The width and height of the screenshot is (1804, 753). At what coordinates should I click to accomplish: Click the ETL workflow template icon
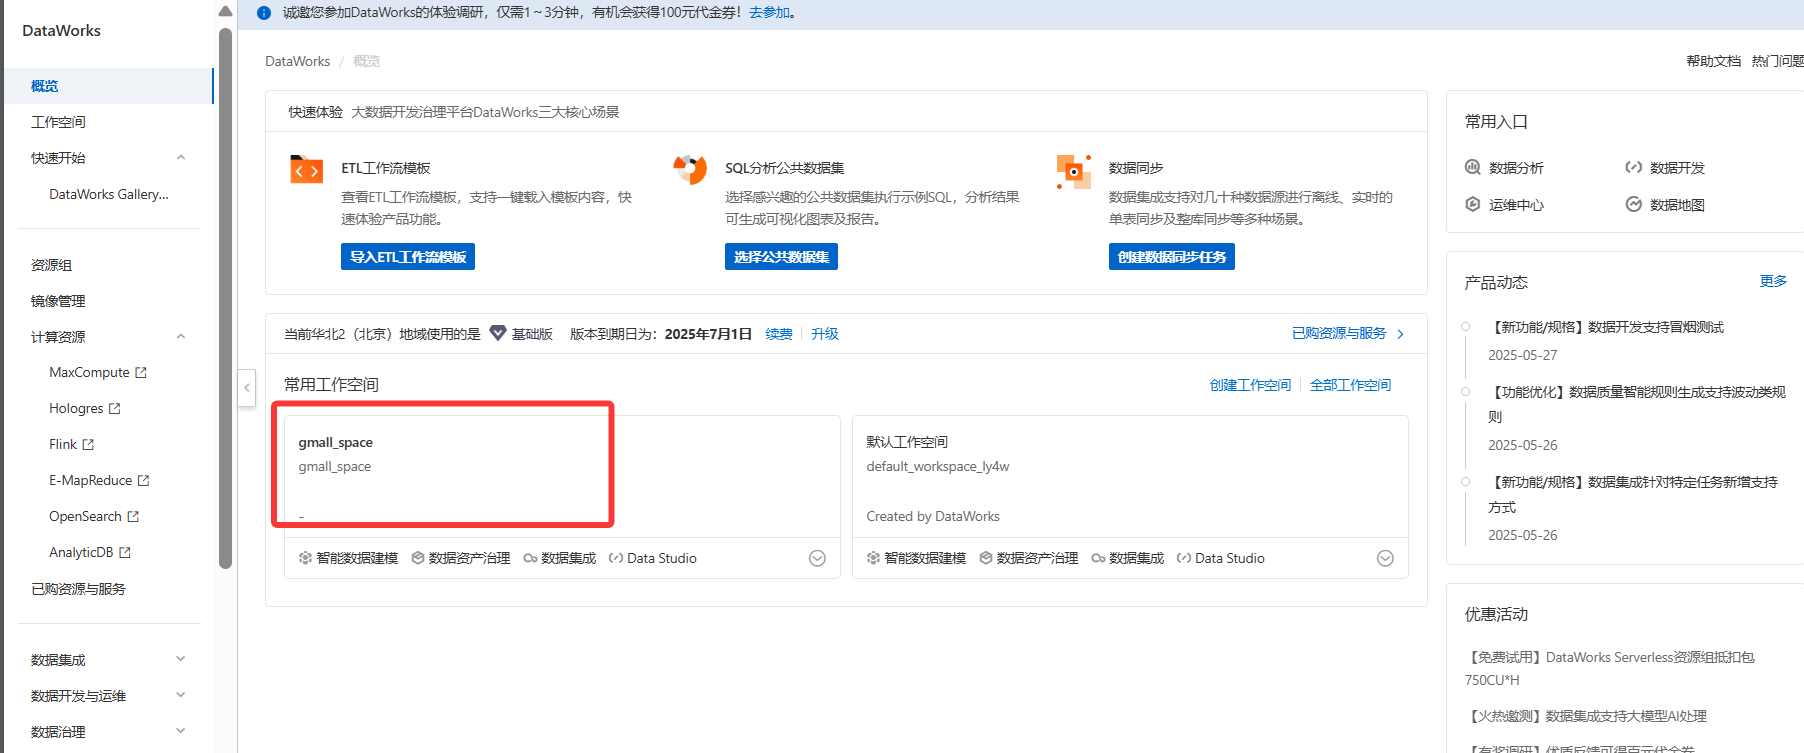[x=306, y=170]
